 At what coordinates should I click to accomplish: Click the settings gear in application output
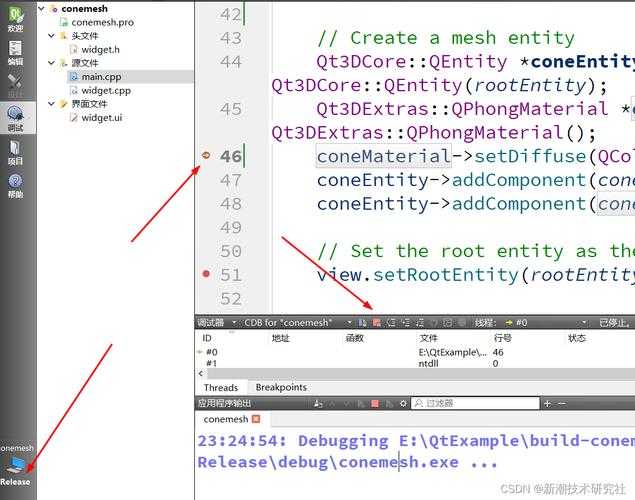tap(403, 404)
